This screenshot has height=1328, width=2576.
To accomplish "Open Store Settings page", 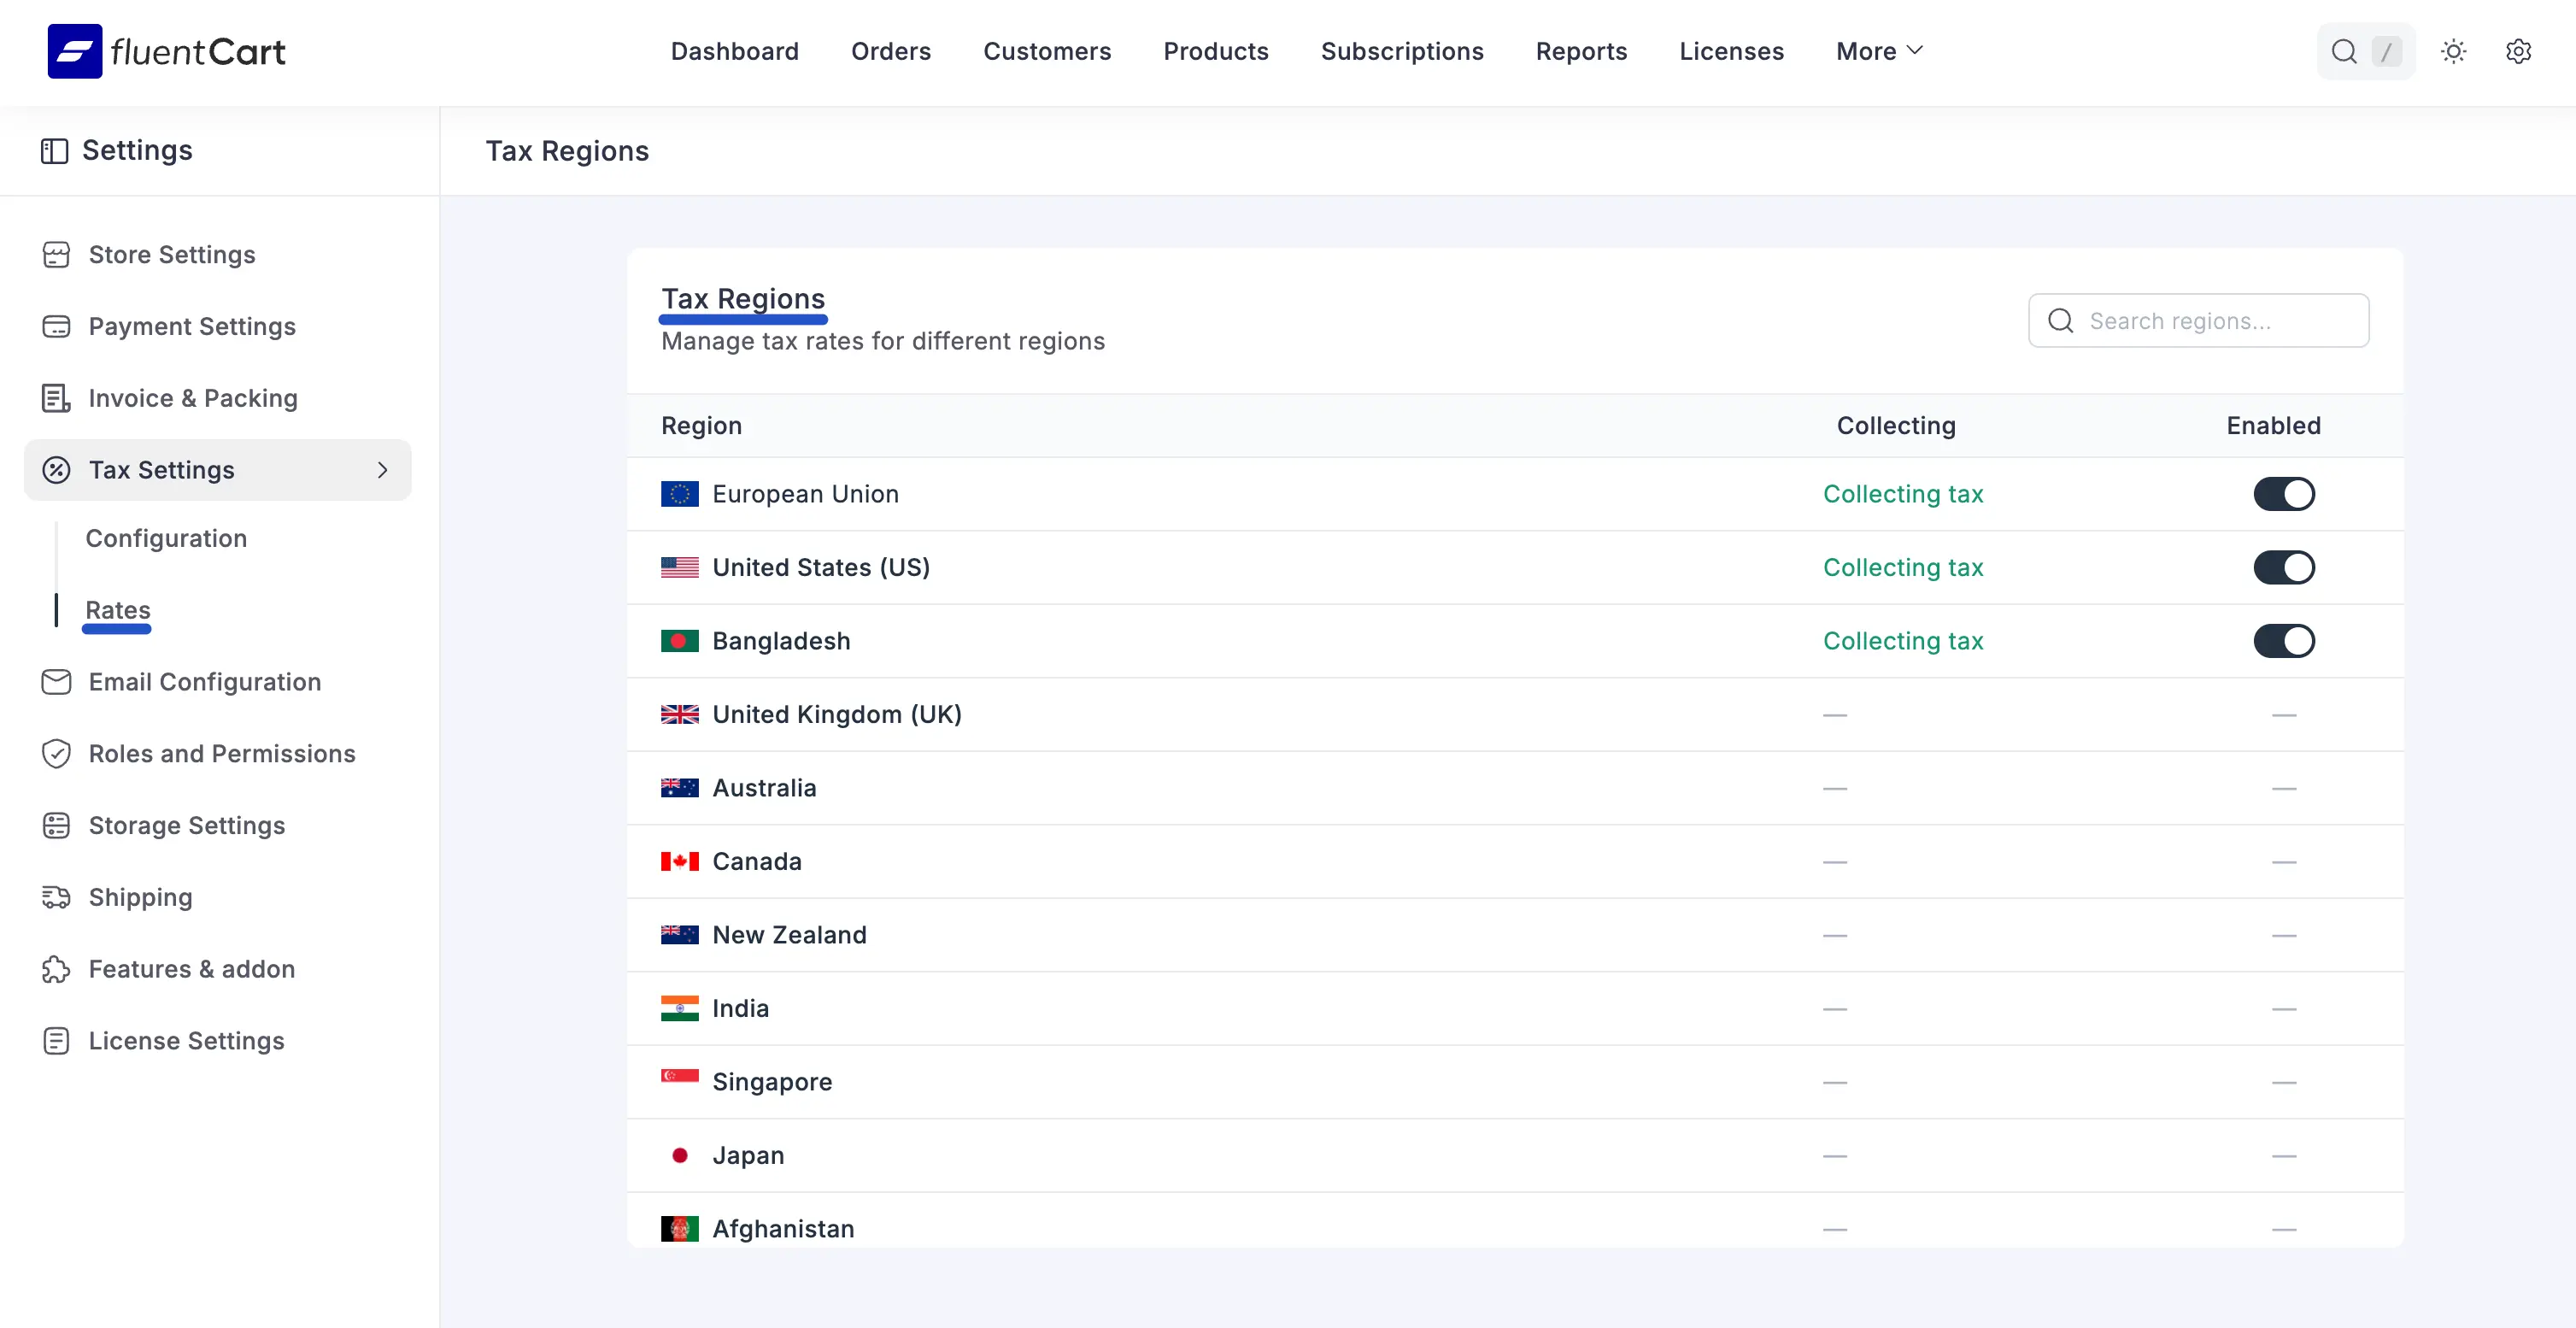I will [172, 255].
